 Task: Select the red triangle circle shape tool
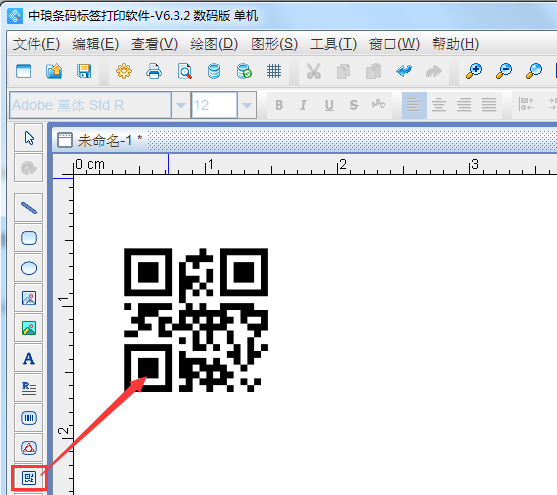click(x=29, y=448)
